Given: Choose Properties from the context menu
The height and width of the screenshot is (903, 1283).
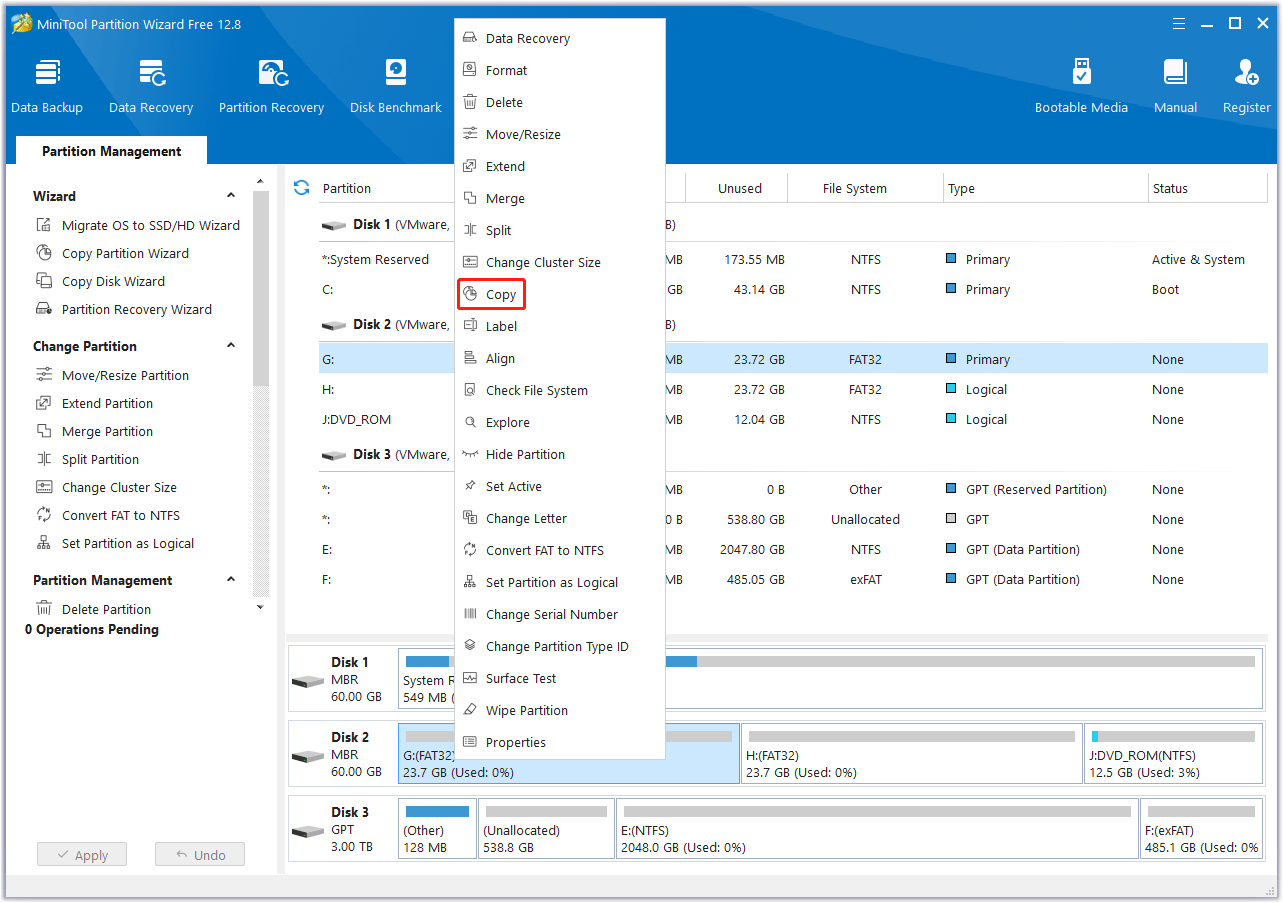Looking at the screenshot, I should [560, 742].
